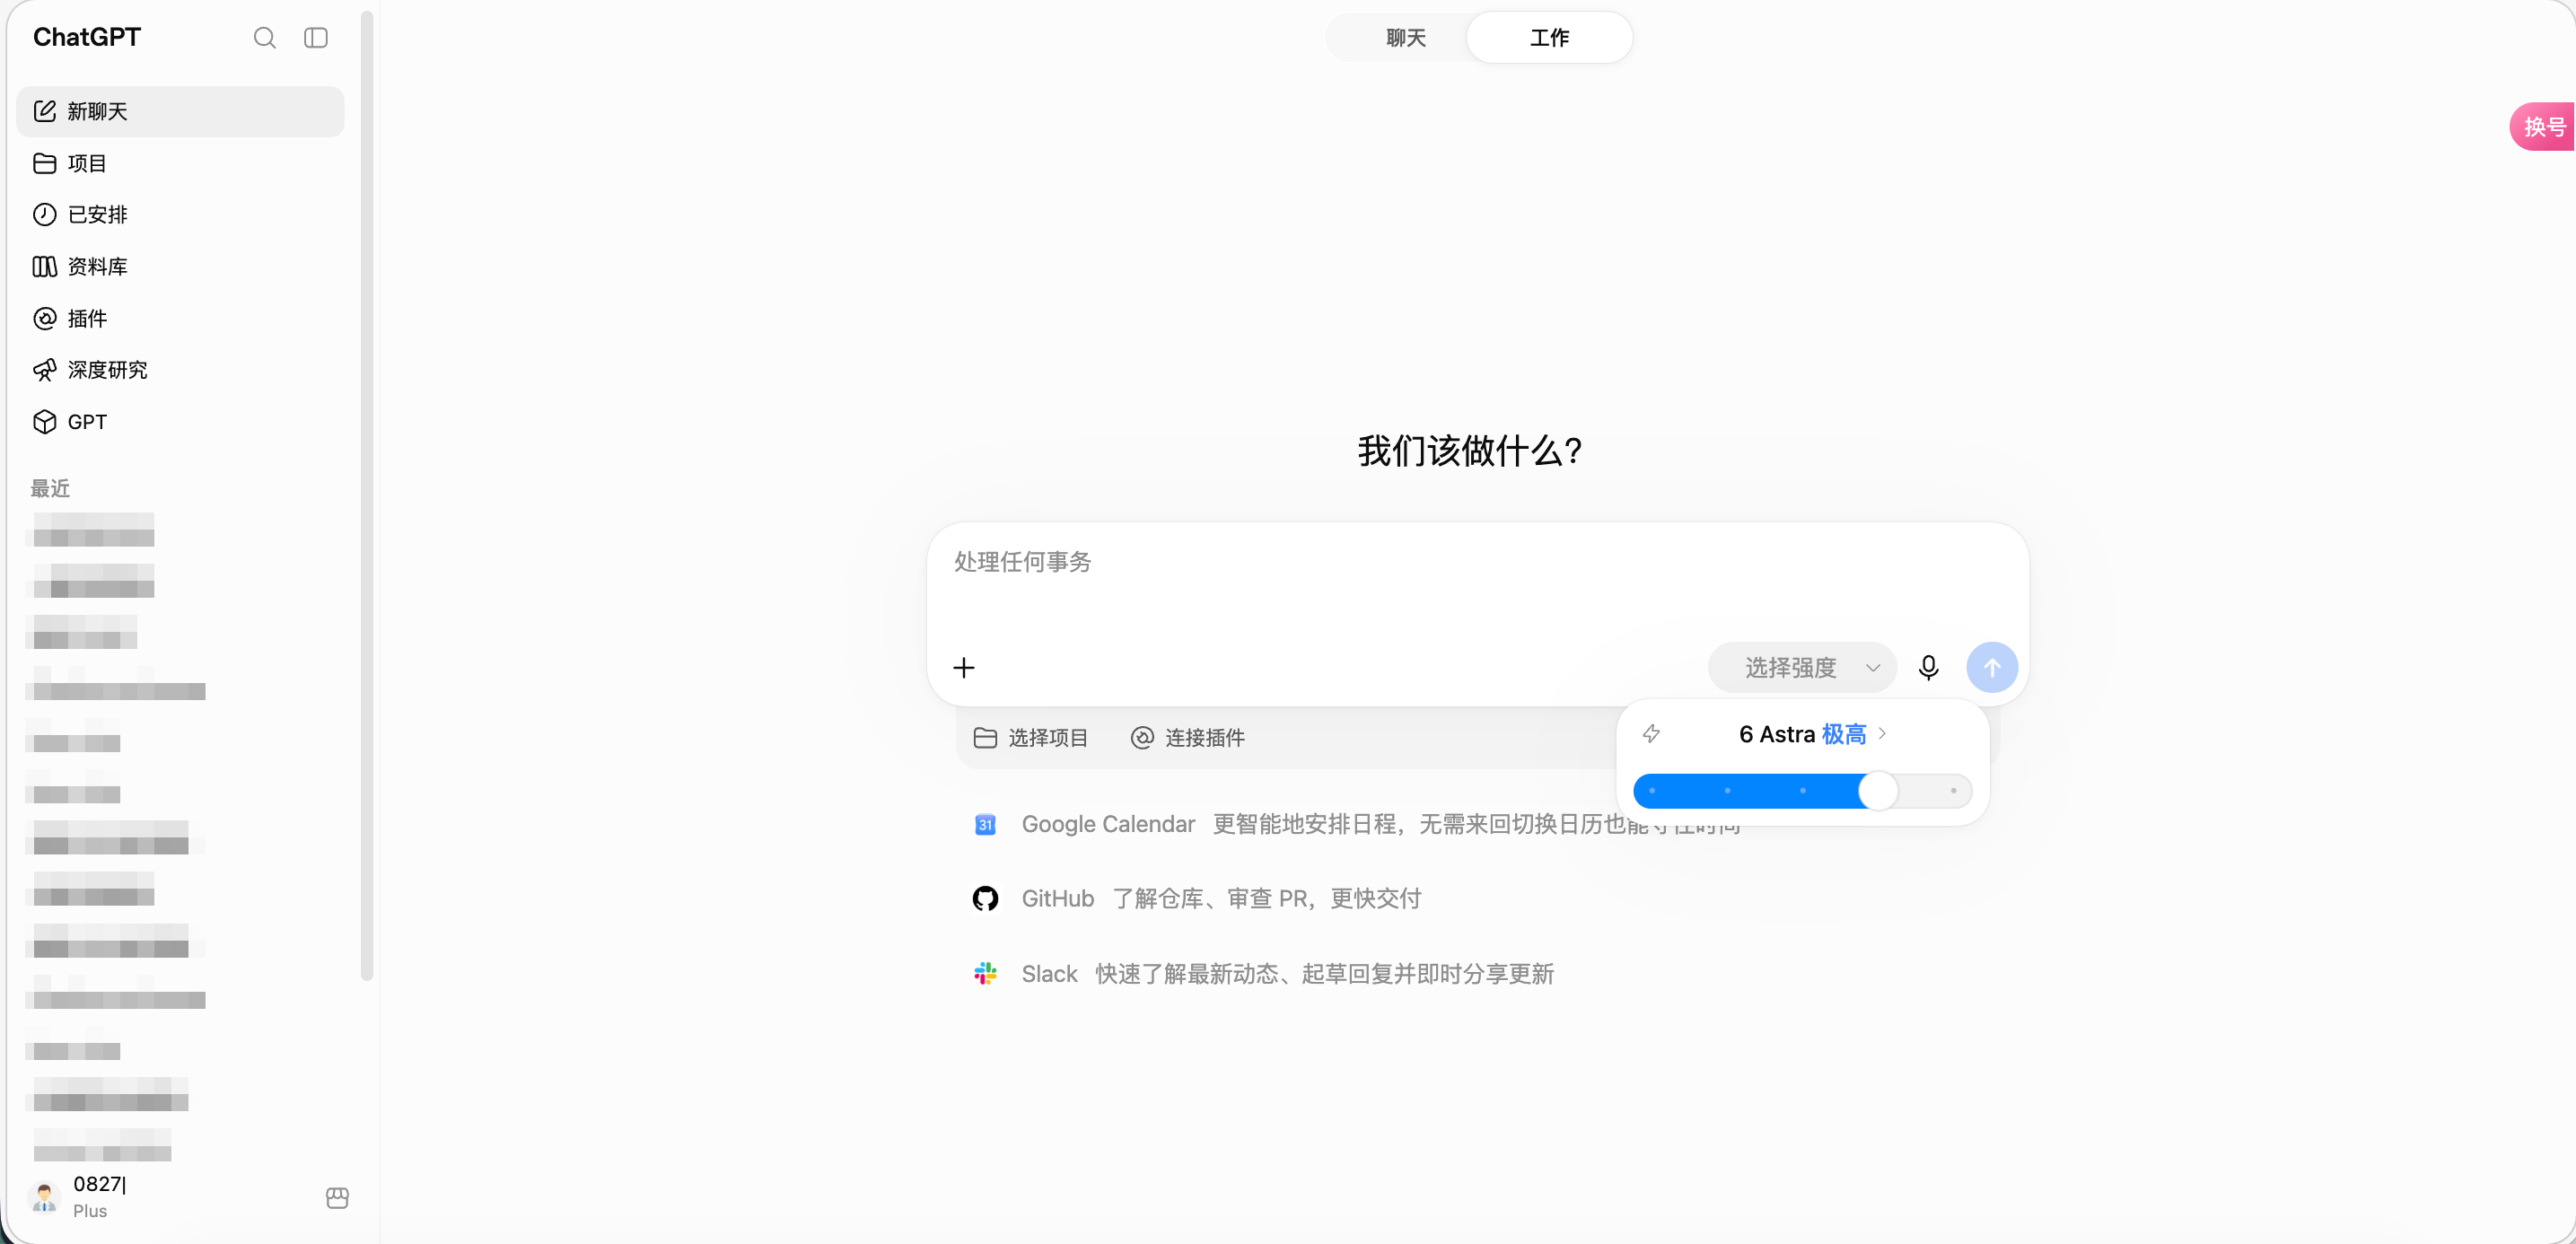Click the icon right of the account name
The height and width of the screenshot is (1244, 2576).
point(337,1198)
